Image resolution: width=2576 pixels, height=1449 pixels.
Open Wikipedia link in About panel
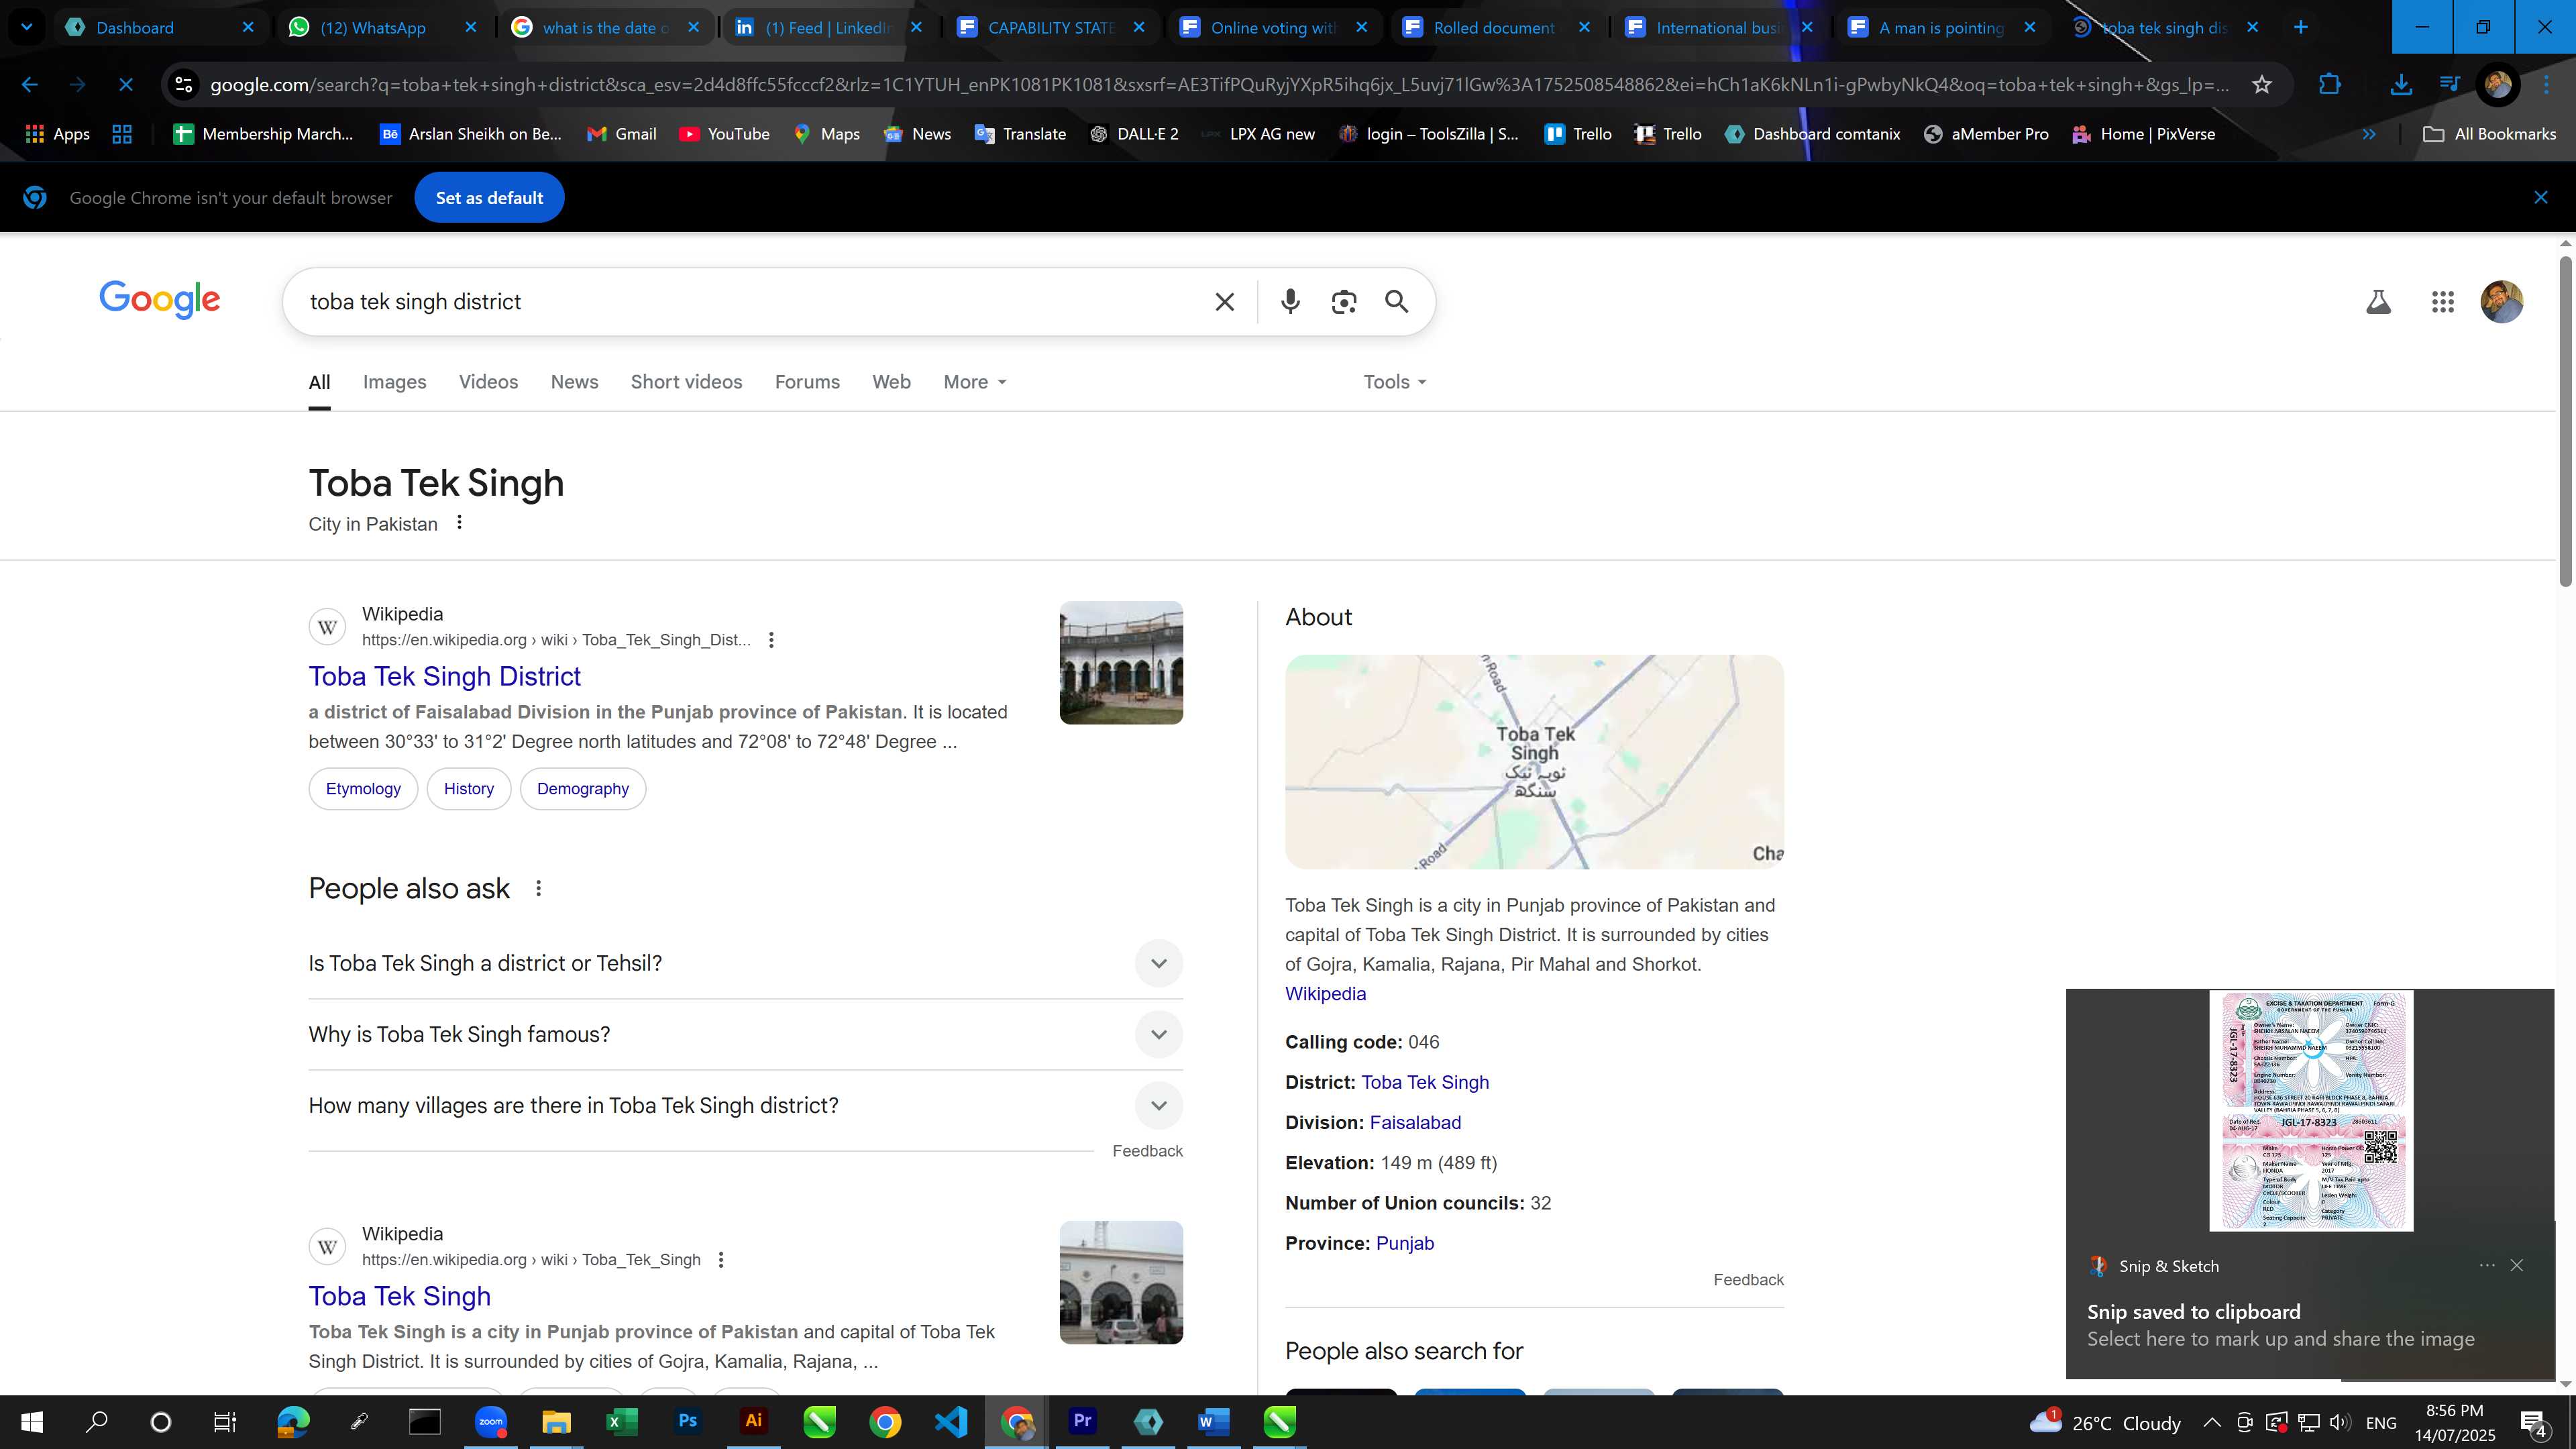1325,994
